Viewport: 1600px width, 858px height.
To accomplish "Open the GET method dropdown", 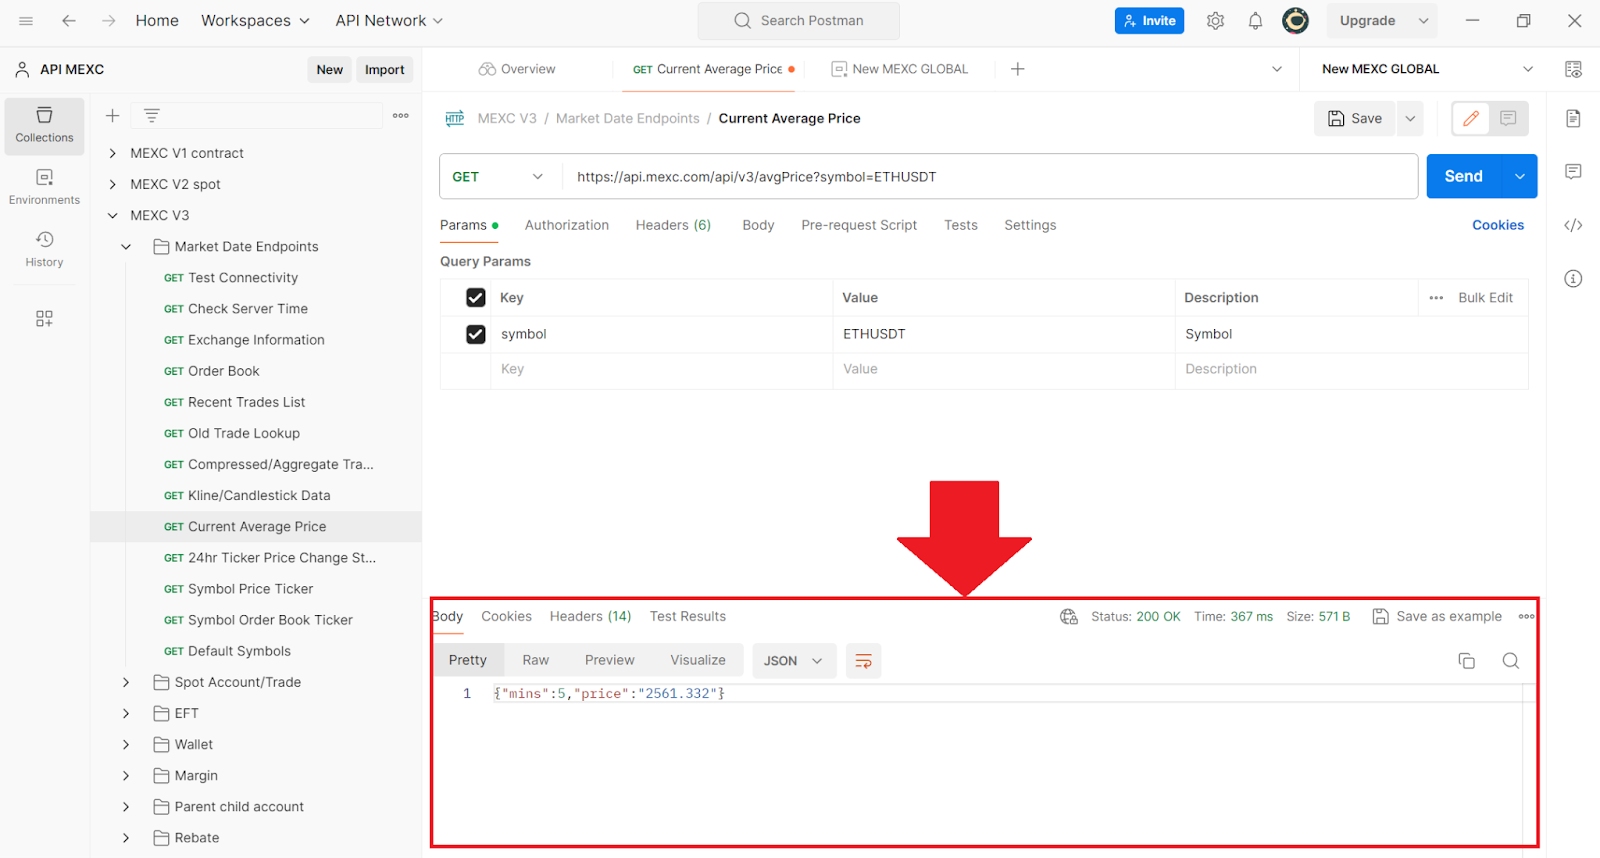I will (498, 177).
